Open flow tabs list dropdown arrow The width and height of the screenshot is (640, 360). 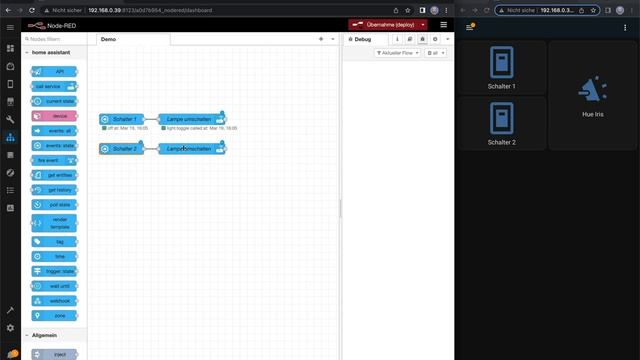point(333,39)
